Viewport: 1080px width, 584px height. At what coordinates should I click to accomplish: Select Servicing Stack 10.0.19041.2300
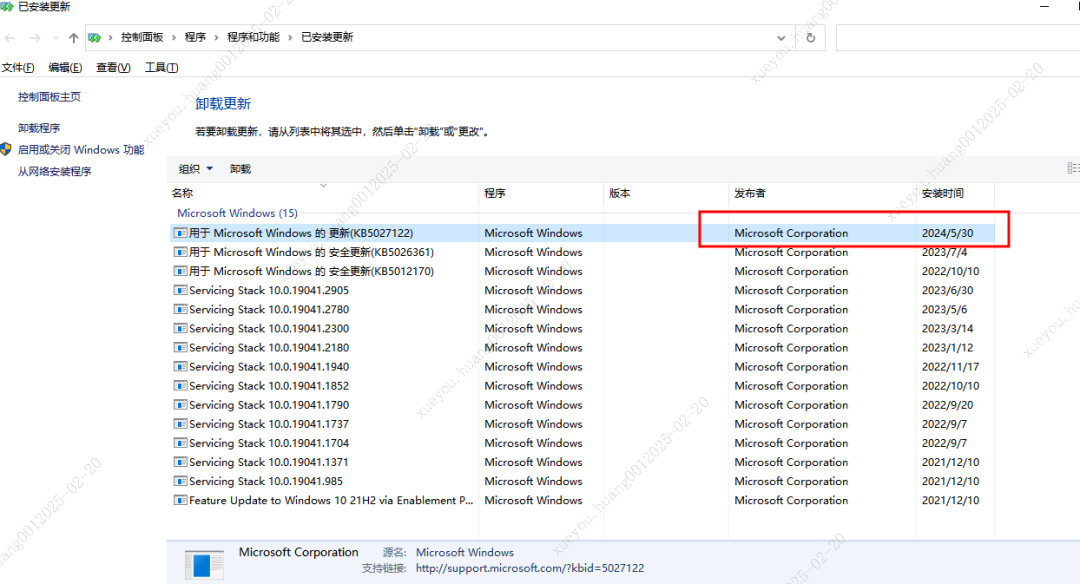pyautogui.click(x=582, y=328)
